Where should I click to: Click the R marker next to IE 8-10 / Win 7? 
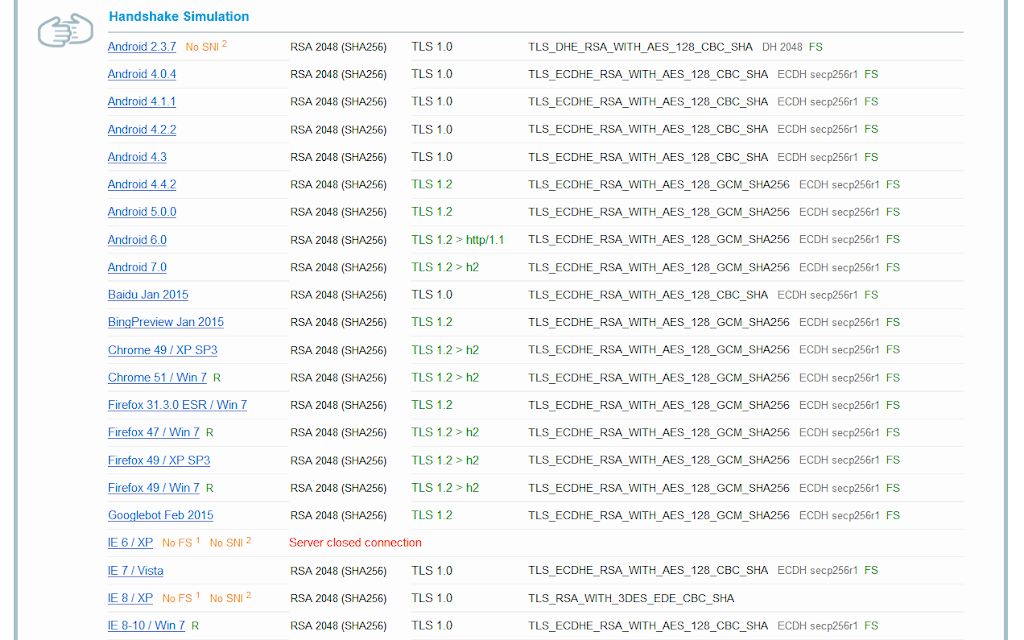[x=195, y=626]
